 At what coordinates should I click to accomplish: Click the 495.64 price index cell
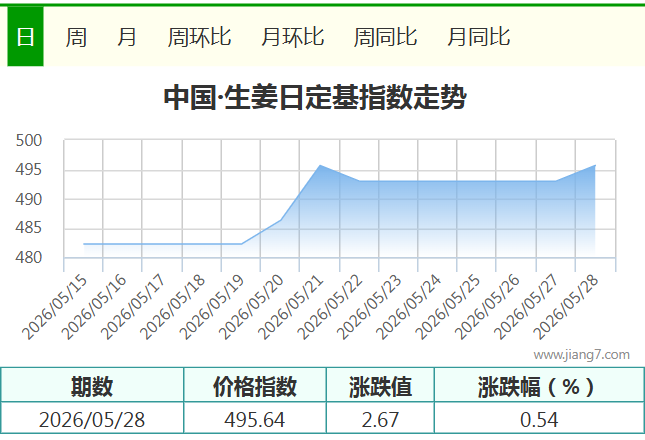(x=255, y=419)
